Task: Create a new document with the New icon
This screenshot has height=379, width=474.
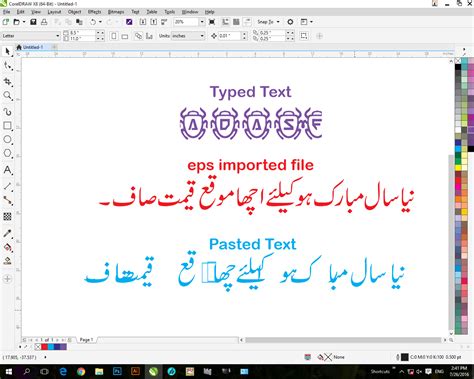Action: tap(6, 22)
